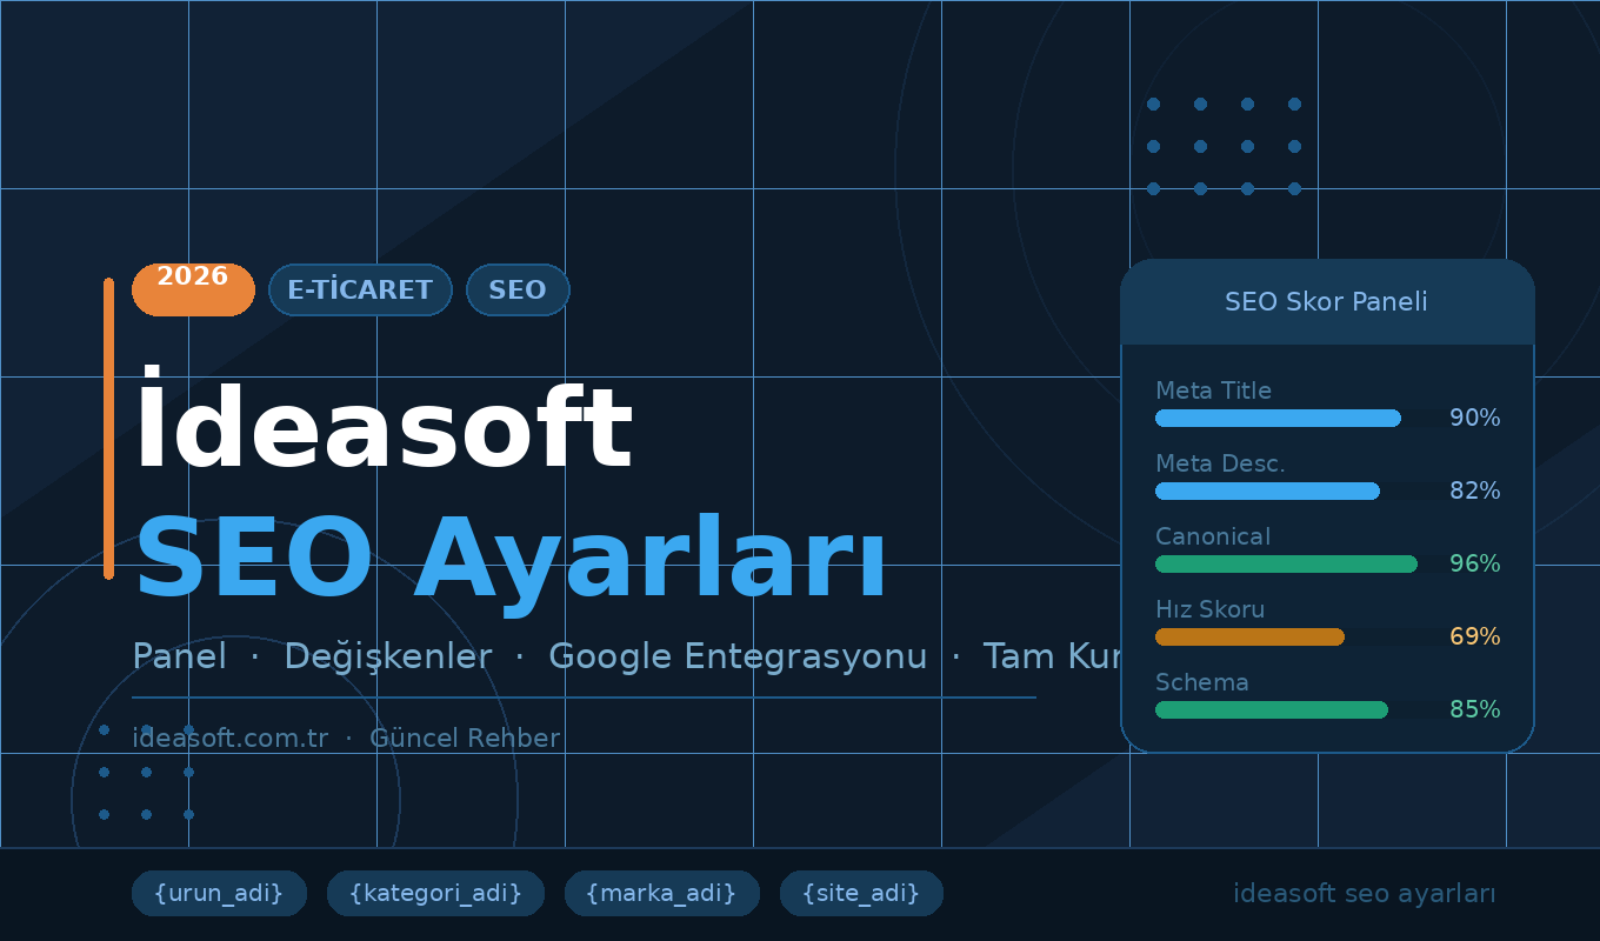The height and width of the screenshot is (941, 1600).
Task: Click the {site_adi} variable chip
Action: pos(861,893)
